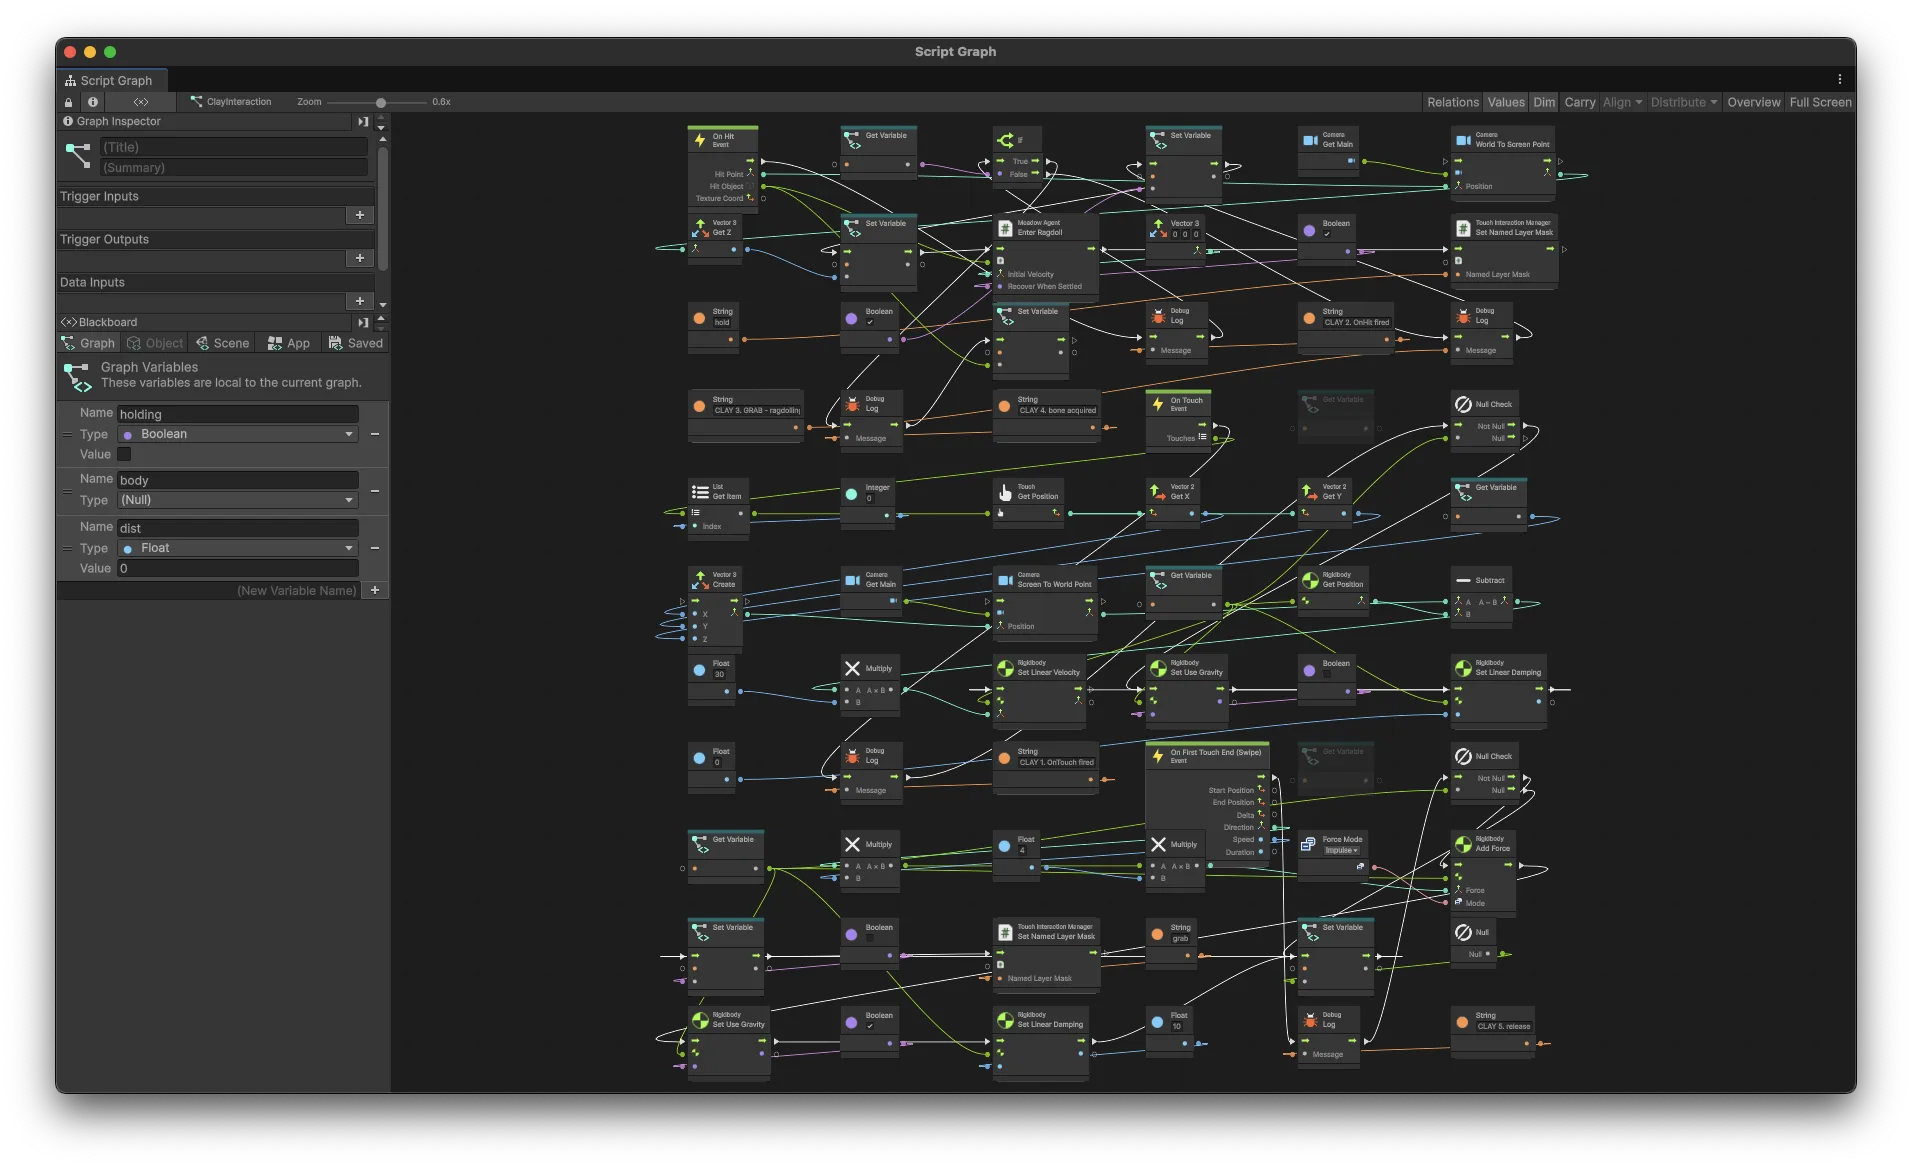Open the Force Mode Impulse dropdown

[x=1341, y=850]
